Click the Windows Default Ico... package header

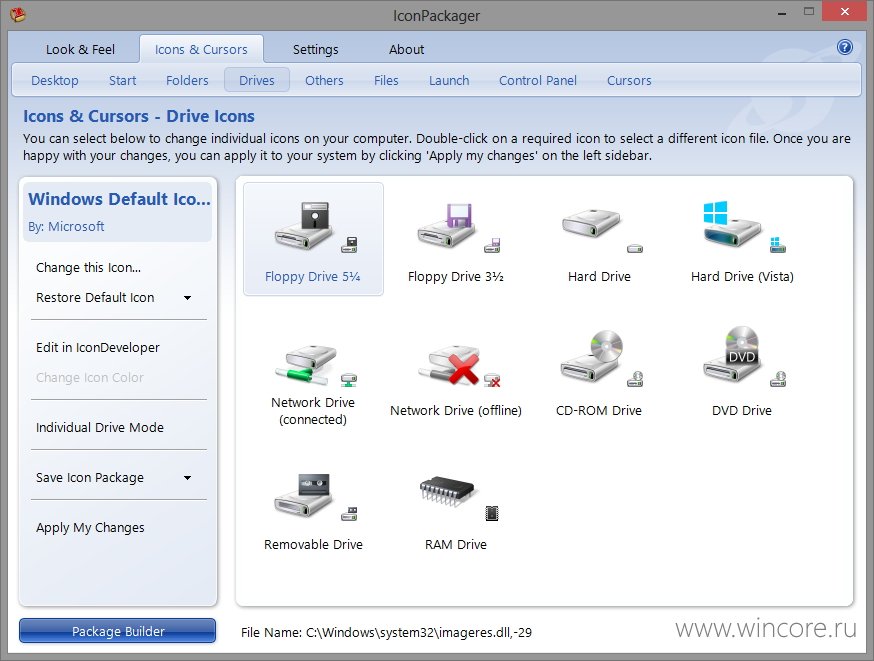point(119,199)
